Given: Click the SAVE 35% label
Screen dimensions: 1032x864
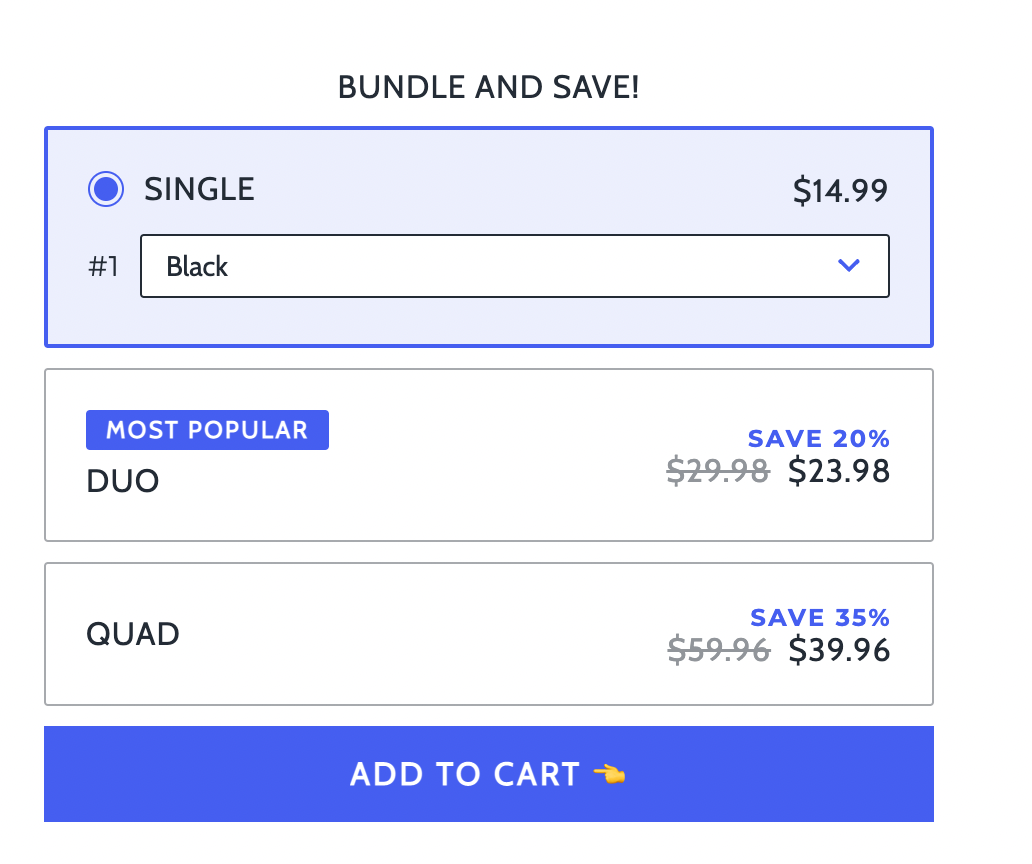Looking at the screenshot, I should [820, 617].
